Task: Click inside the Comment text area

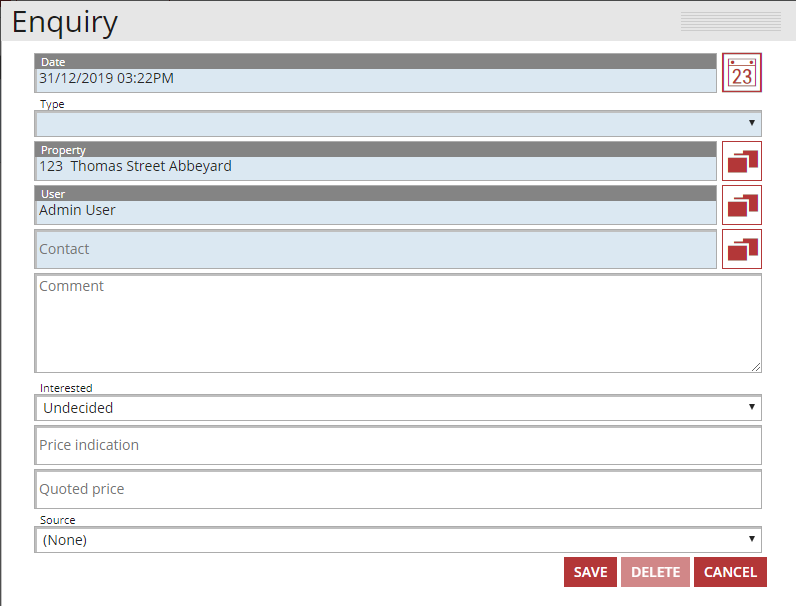Action: pyautogui.click(x=398, y=323)
